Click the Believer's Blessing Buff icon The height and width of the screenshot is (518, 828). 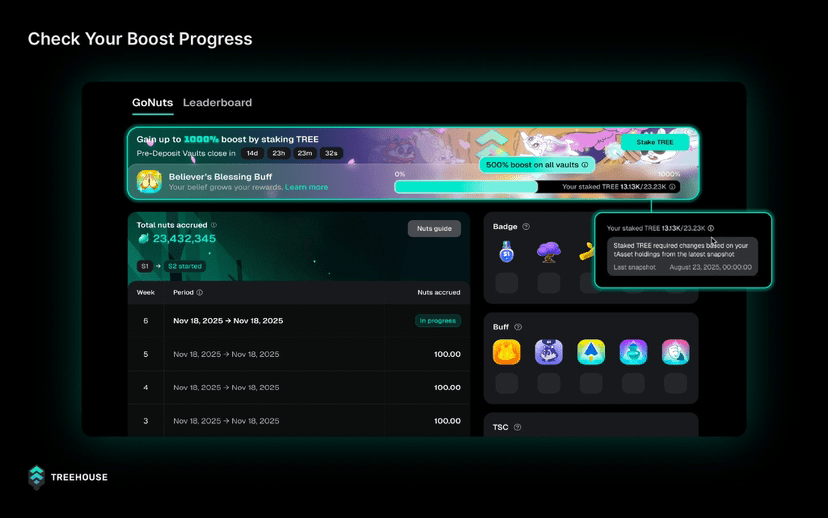(149, 181)
